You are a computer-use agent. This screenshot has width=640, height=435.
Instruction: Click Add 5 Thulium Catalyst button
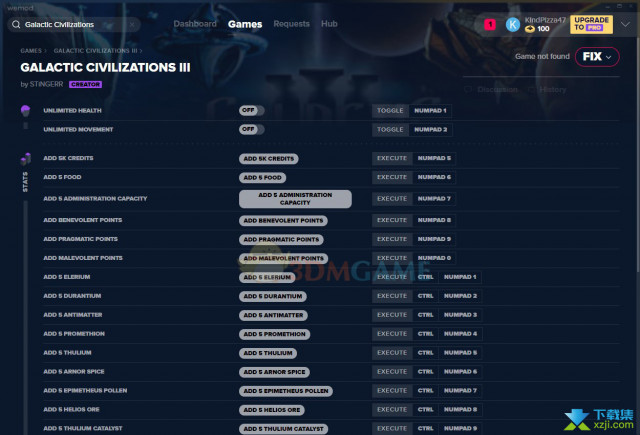(283, 429)
